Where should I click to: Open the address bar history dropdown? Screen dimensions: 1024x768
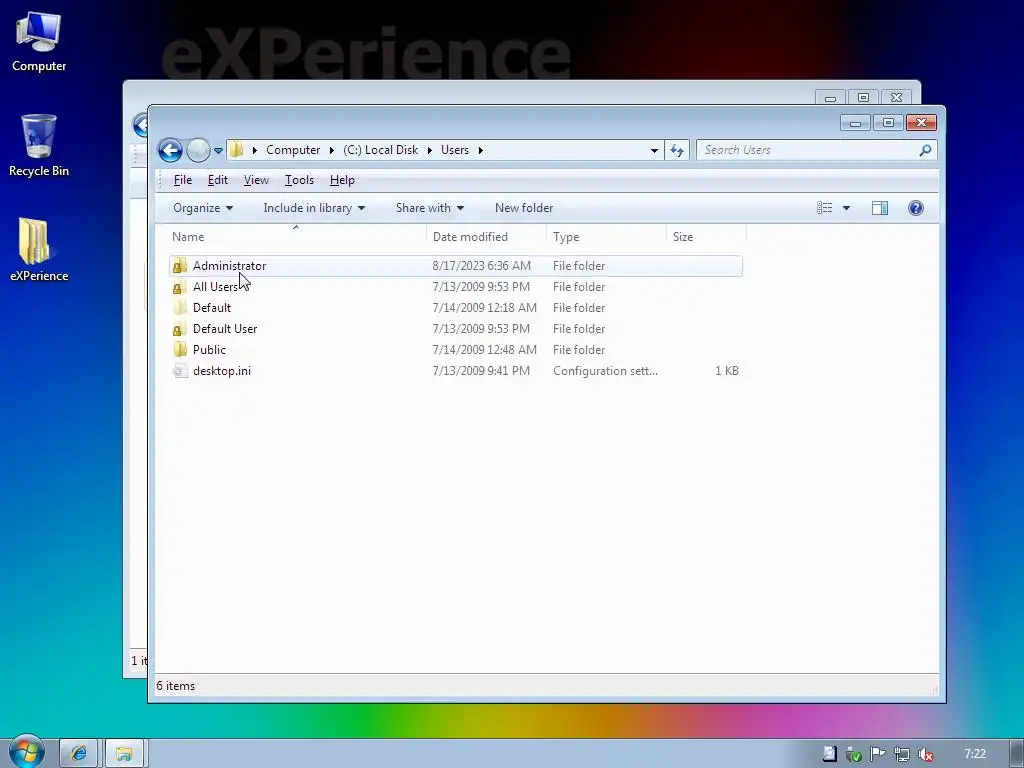[x=654, y=150]
